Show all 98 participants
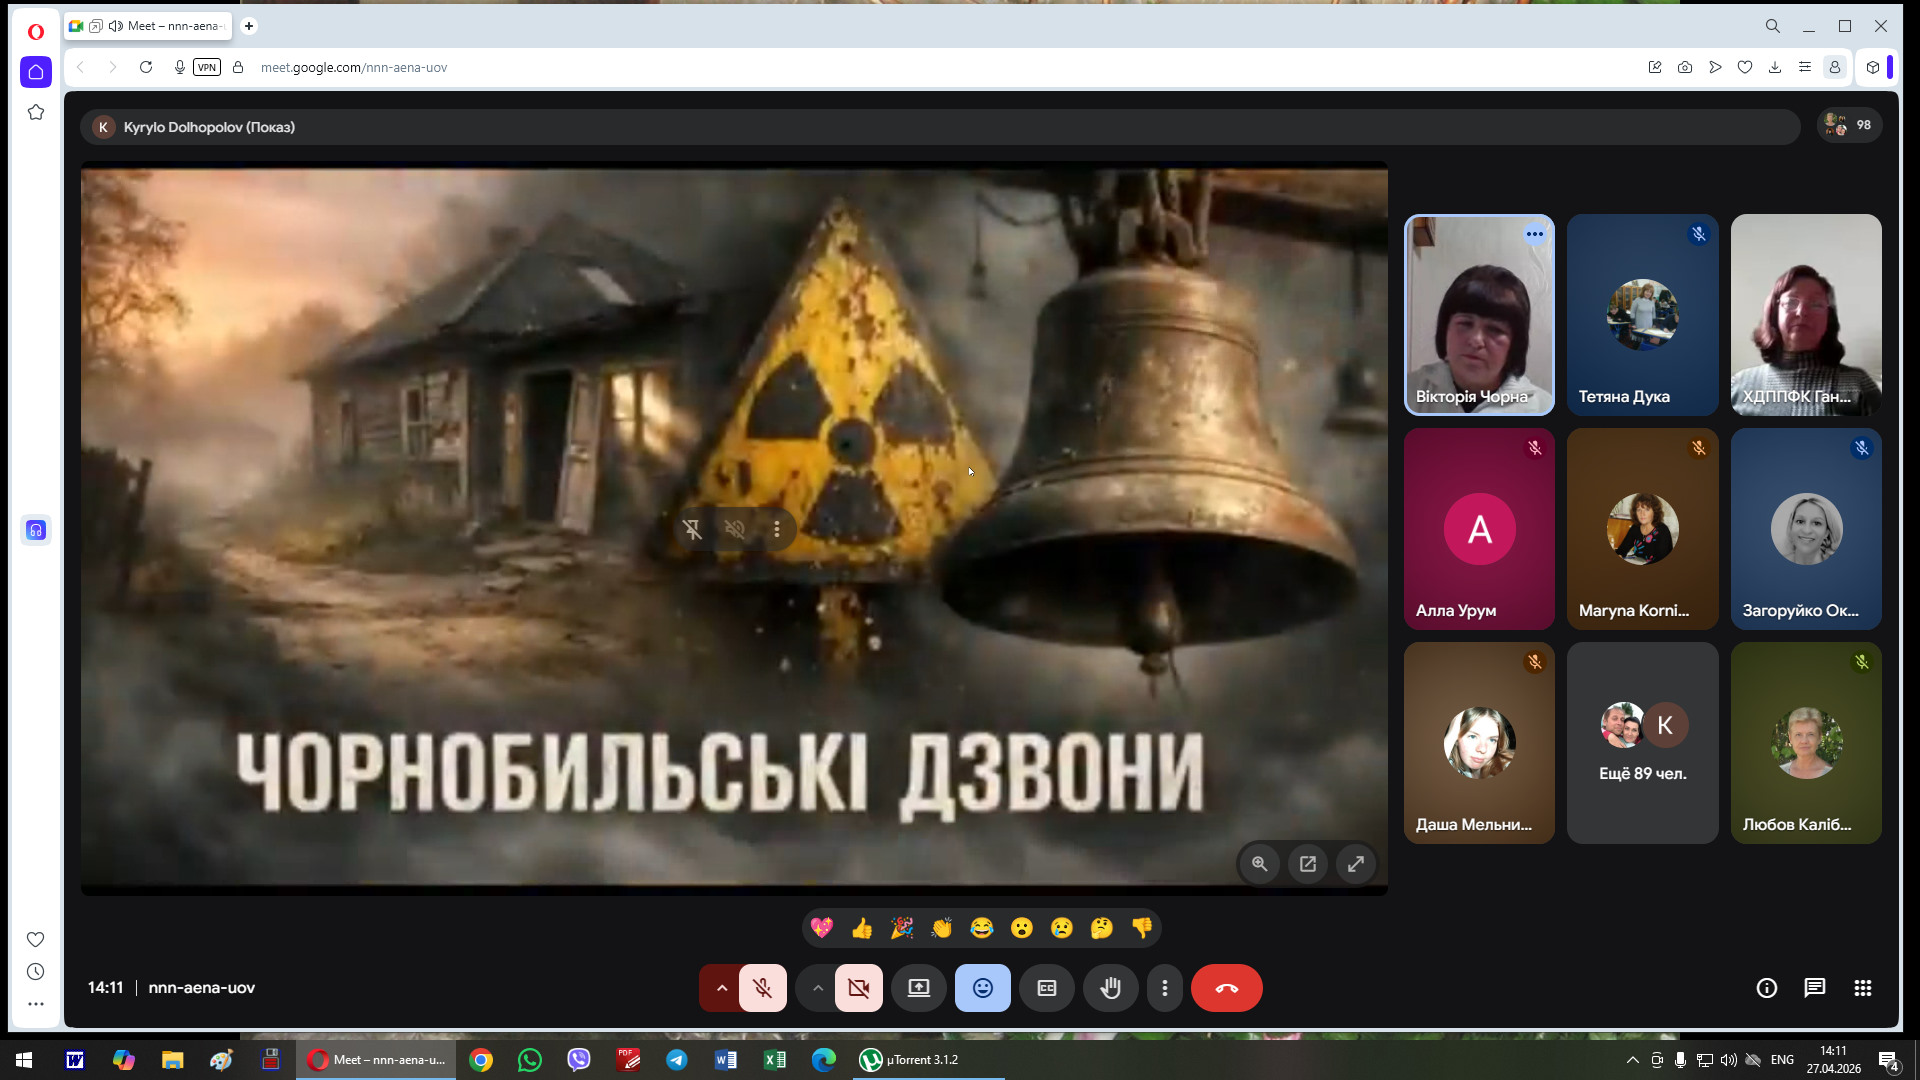 [1849, 125]
